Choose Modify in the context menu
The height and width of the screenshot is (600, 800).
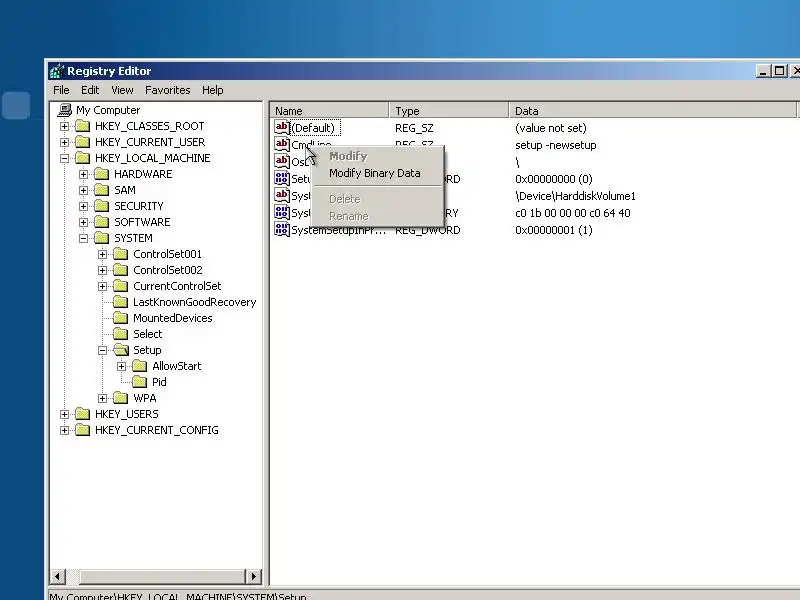tap(378, 156)
